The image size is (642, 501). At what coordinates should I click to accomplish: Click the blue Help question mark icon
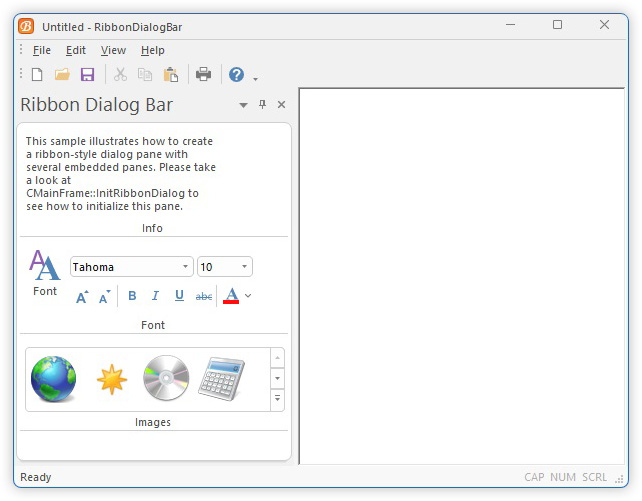[237, 74]
